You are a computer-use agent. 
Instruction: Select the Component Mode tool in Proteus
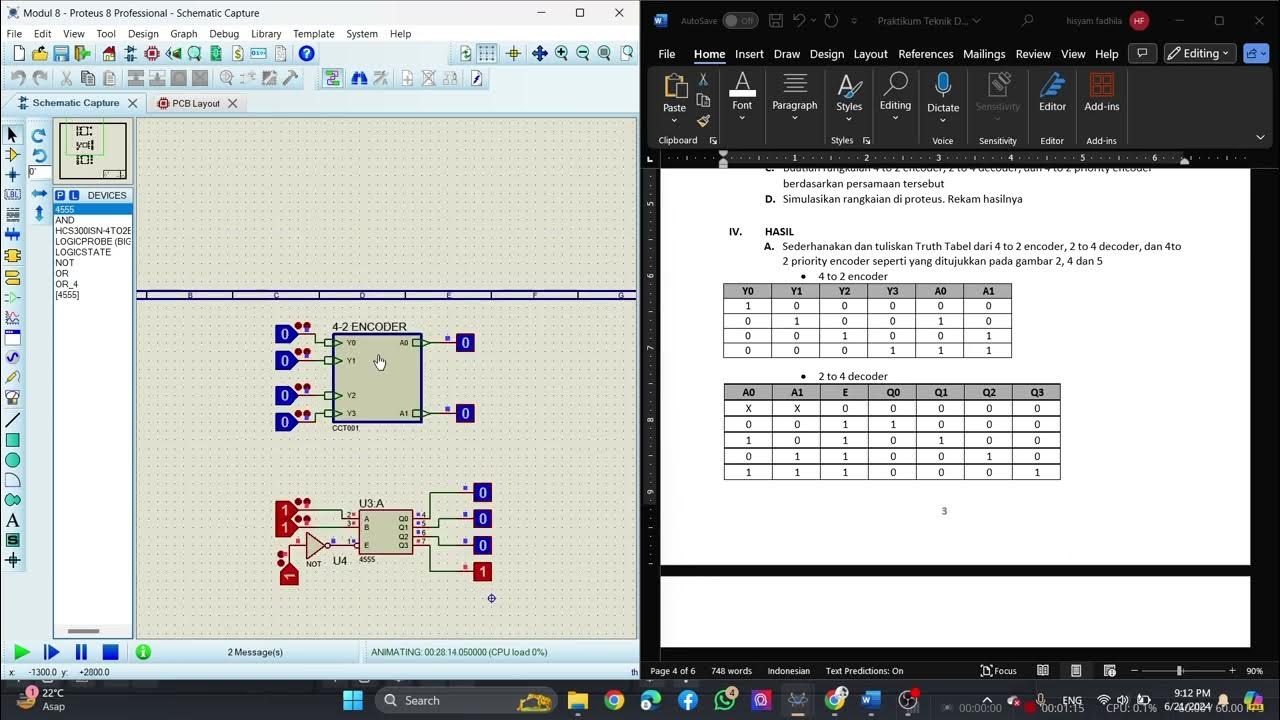click(13, 155)
